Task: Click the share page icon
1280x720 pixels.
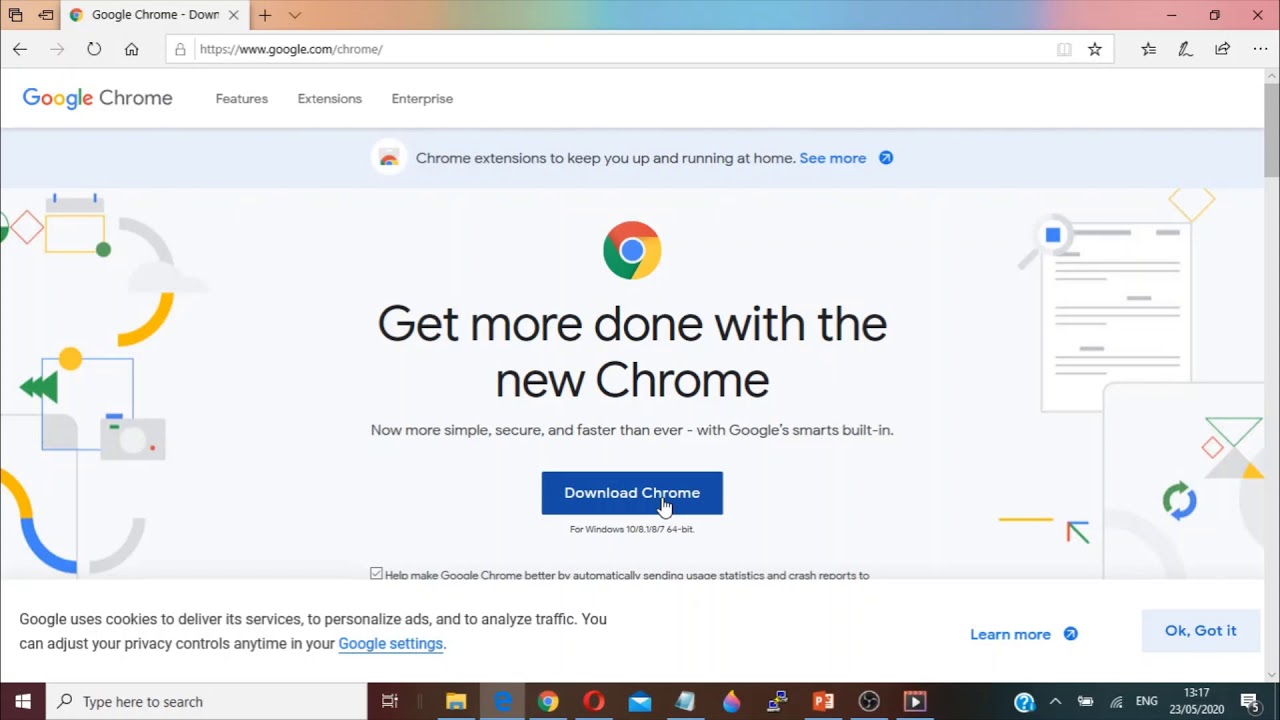Action: pos(1222,49)
